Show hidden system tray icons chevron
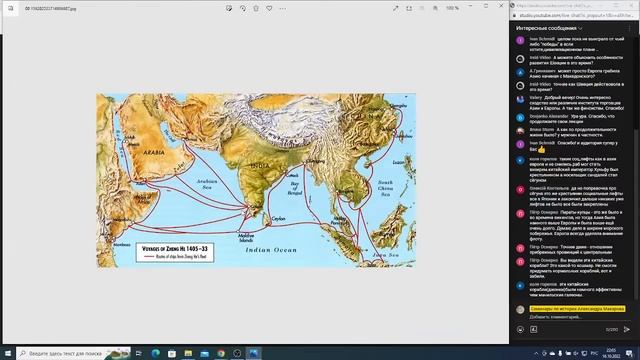640x360 pixels. tap(536, 353)
